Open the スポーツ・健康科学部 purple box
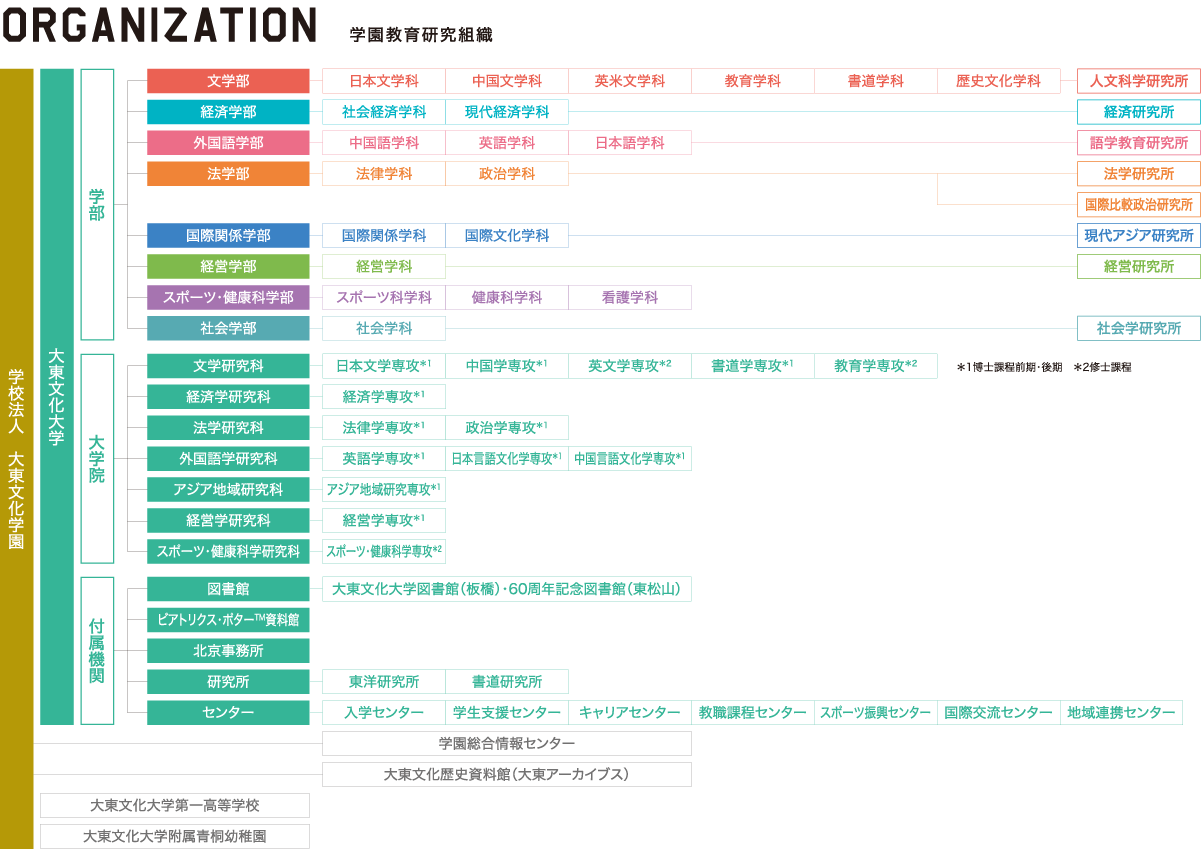Screen dimensions: 1201x856 228,298
